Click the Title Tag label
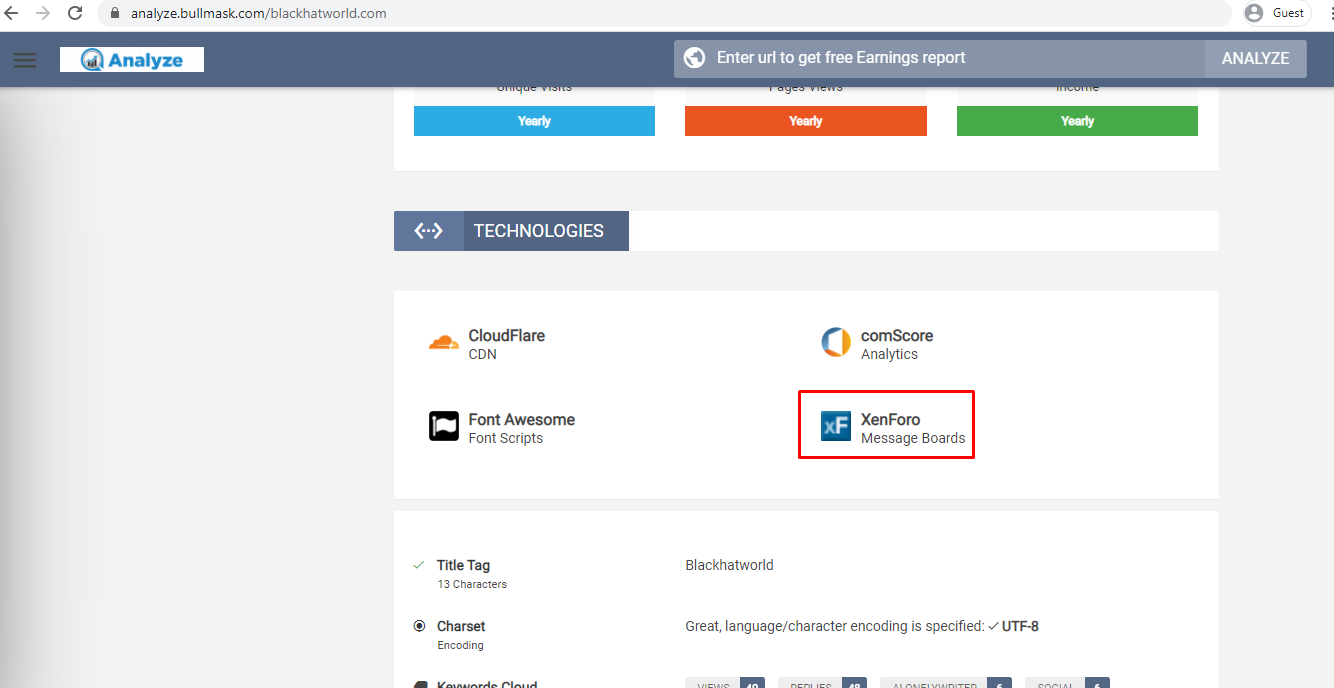 [x=463, y=565]
